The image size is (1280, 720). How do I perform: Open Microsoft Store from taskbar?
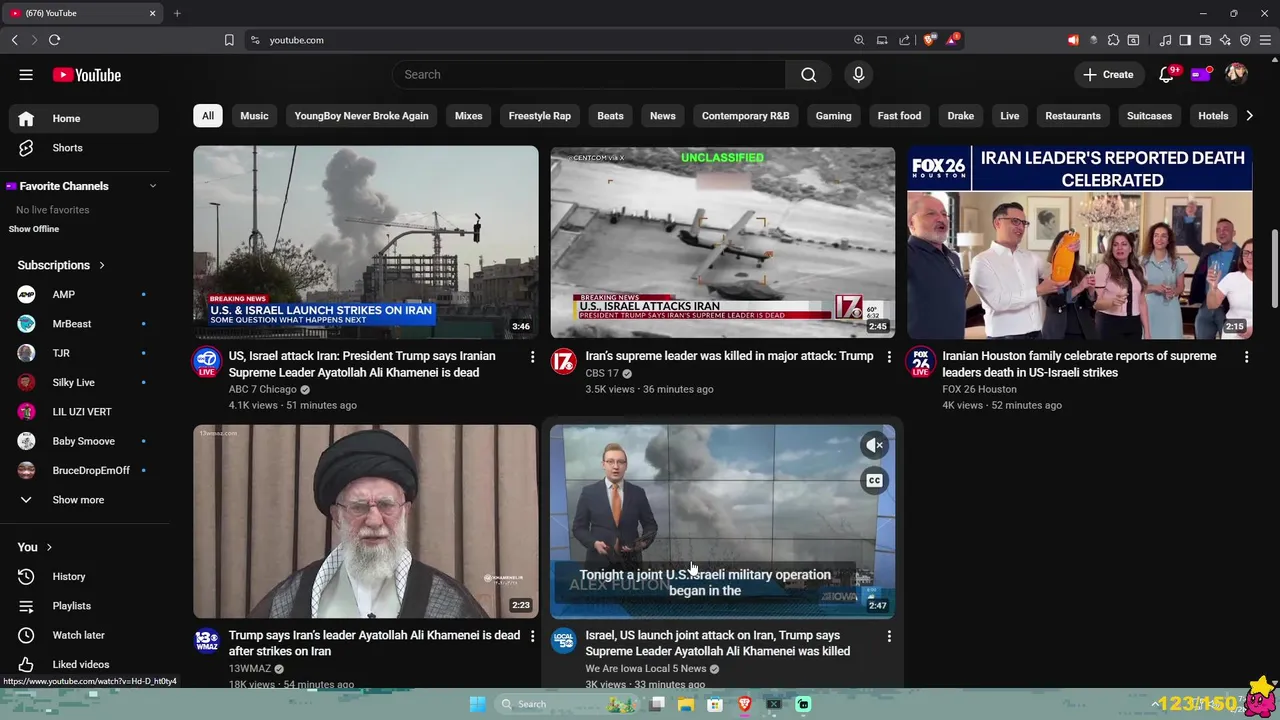click(715, 704)
